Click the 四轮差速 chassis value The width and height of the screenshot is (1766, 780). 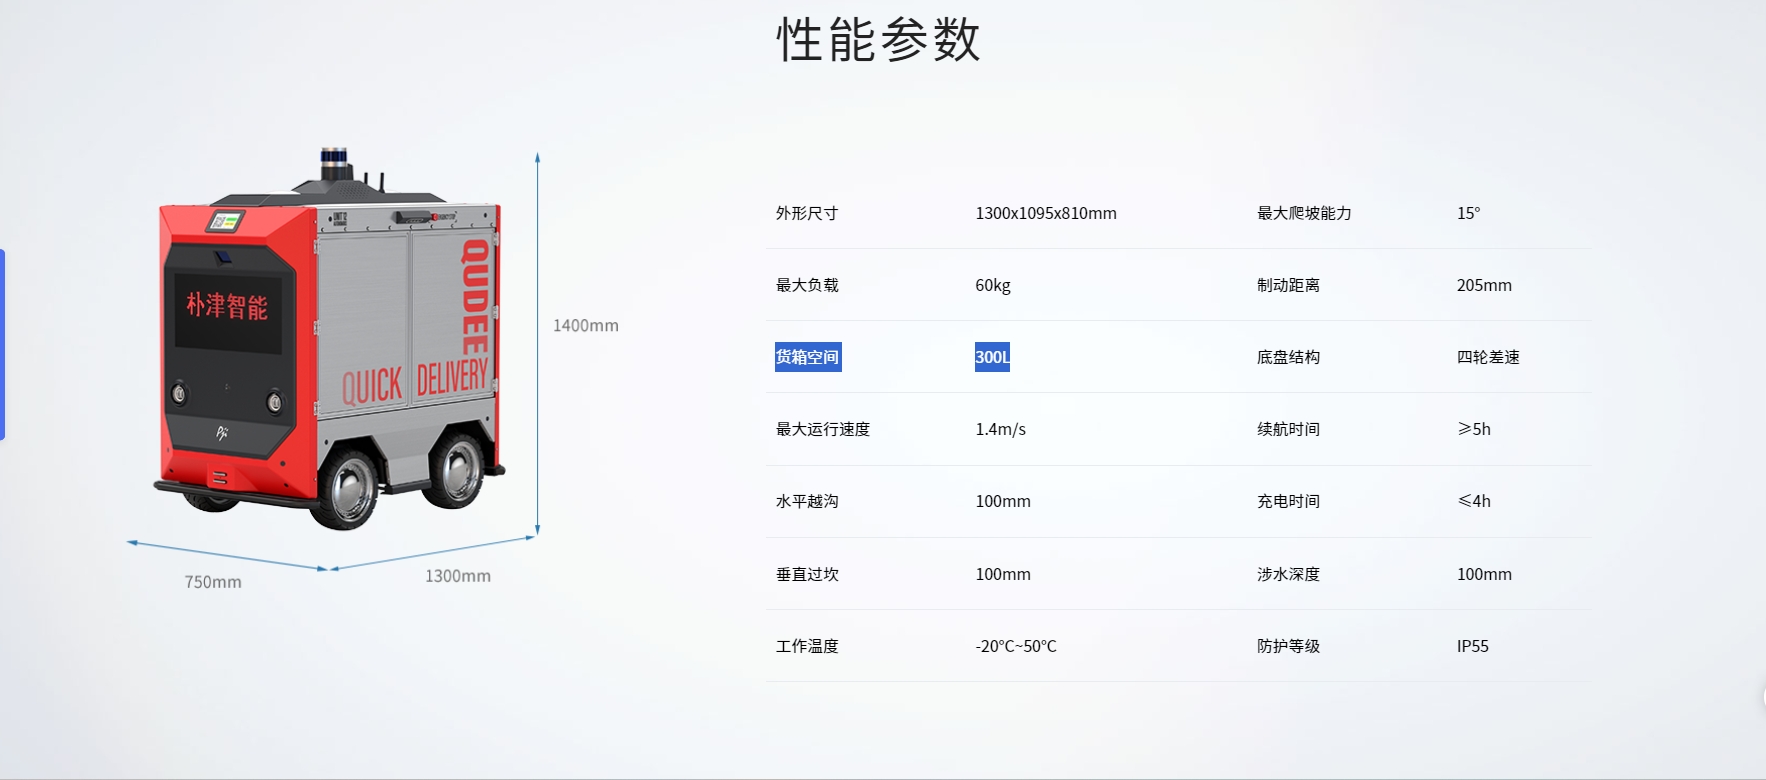1487,357
